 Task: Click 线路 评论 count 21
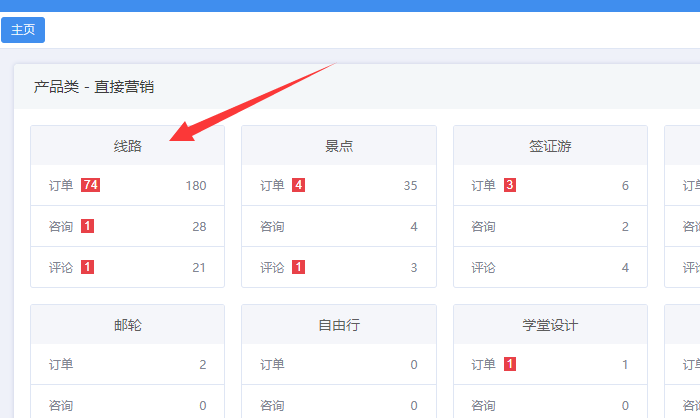(198, 268)
